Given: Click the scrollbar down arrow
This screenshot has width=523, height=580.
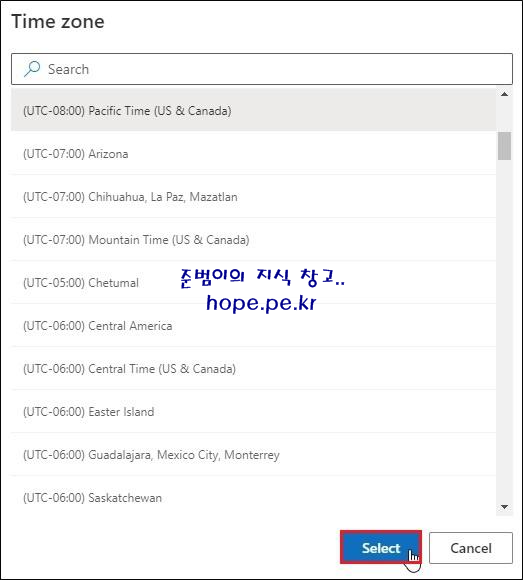Looking at the screenshot, I should 504,507.
